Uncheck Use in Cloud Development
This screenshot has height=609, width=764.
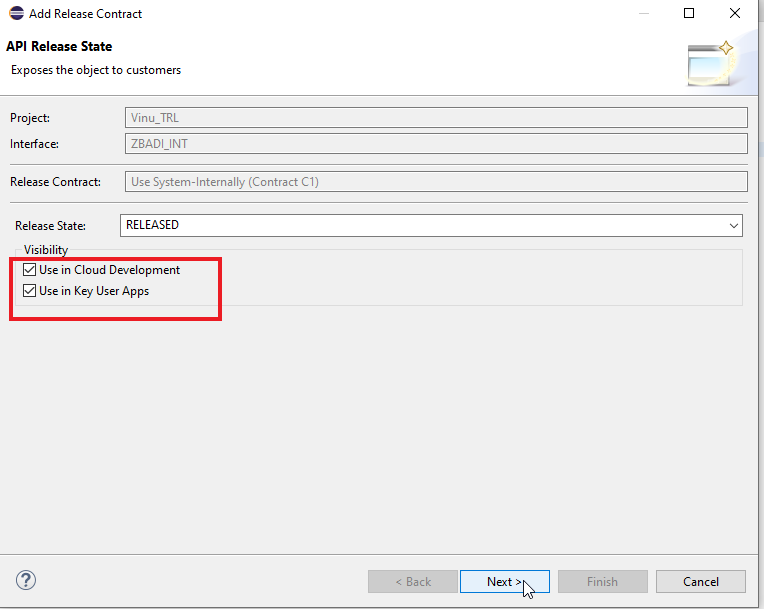click(30, 269)
